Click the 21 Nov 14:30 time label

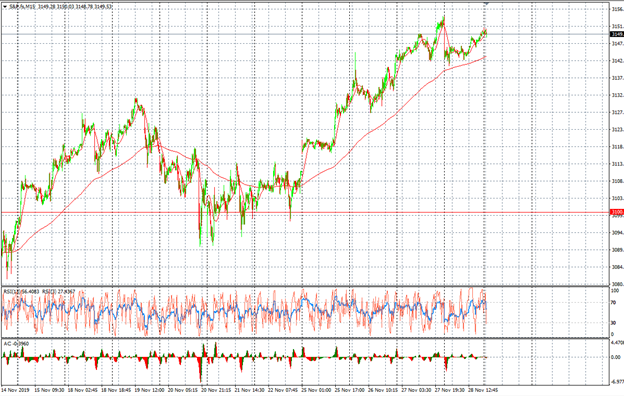(250, 390)
